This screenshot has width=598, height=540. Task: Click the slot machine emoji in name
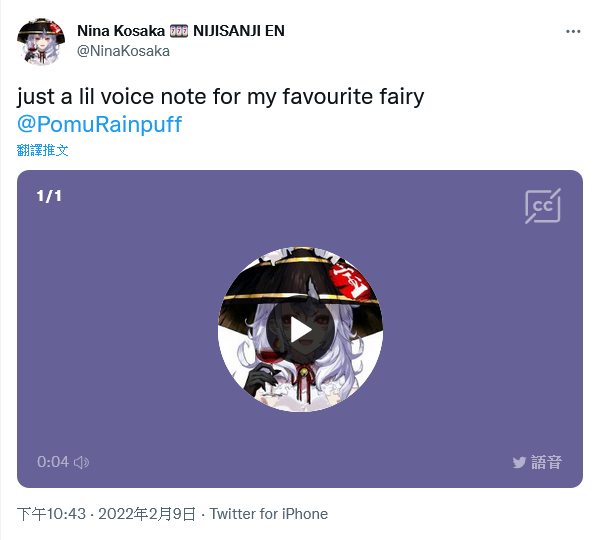179,31
